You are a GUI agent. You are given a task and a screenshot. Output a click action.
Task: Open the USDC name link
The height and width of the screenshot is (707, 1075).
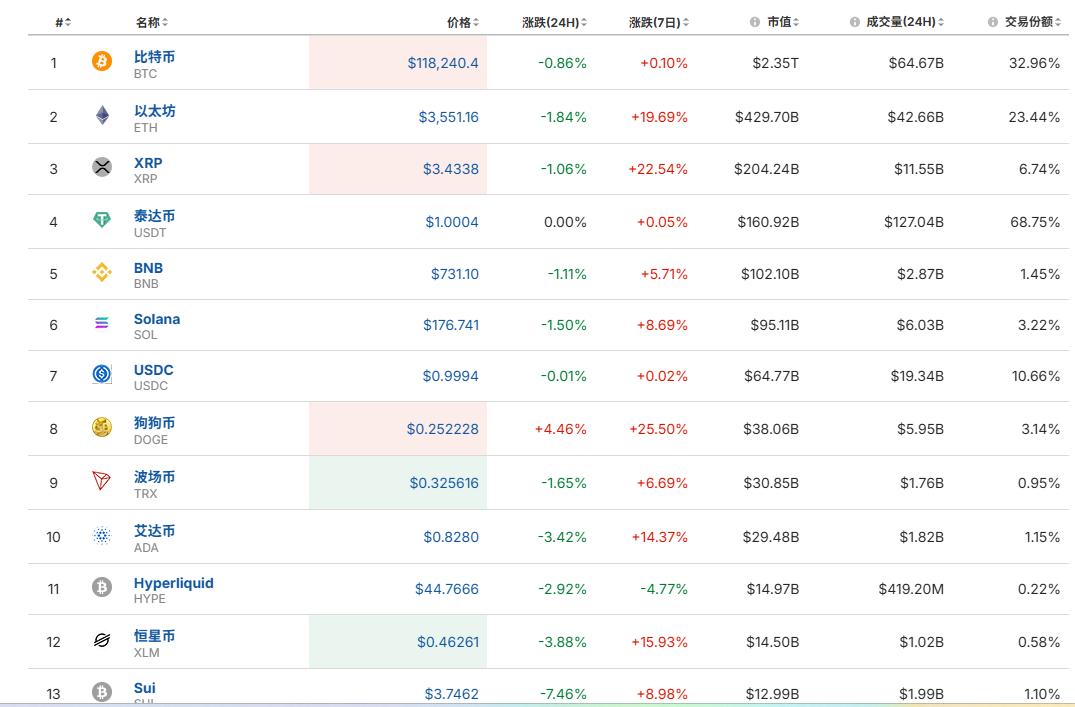pyautogui.click(x=154, y=370)
